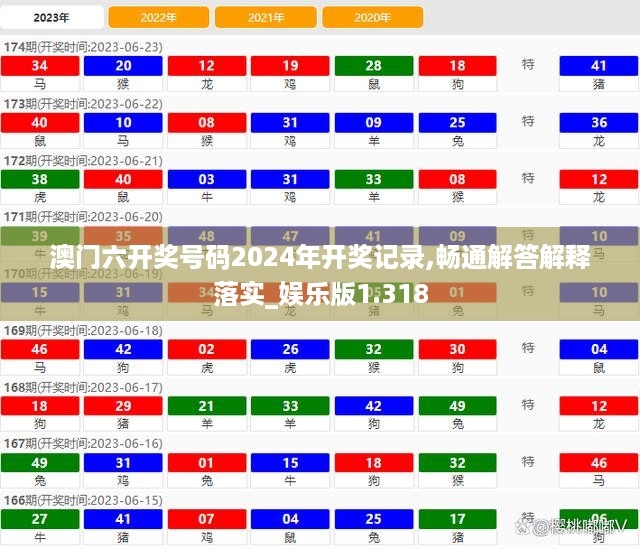Image resolution: width=640 pixels, height=549 pixels.
Task: Select blue special number 36 in period 173
Action: pyautogui.click(x=599, y=123)
